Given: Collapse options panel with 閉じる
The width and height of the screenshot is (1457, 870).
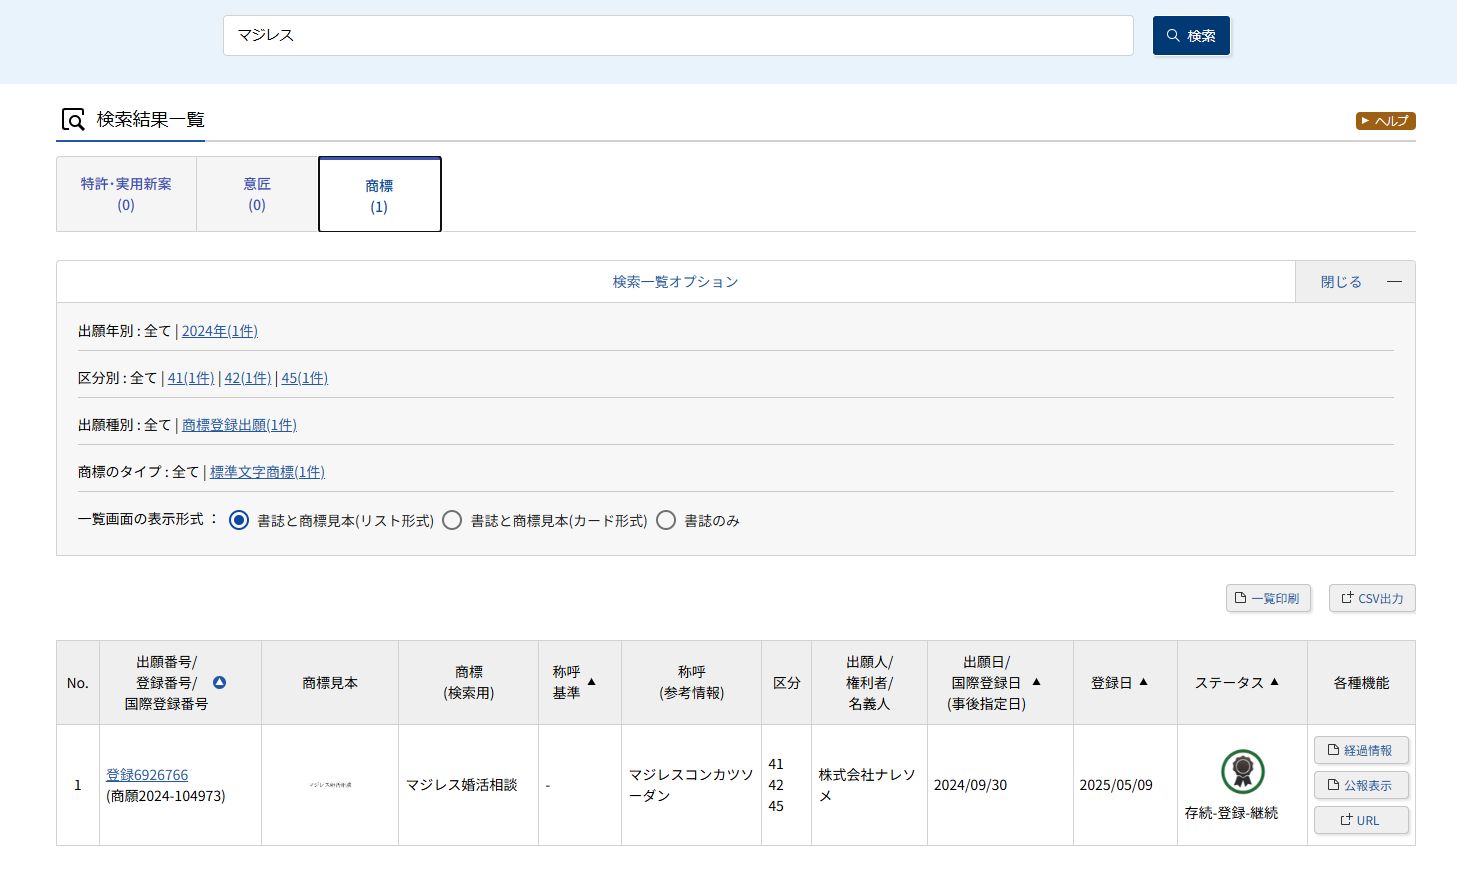Looking at the screenshot, I should pyautogui.click(x=1354, y=282).
